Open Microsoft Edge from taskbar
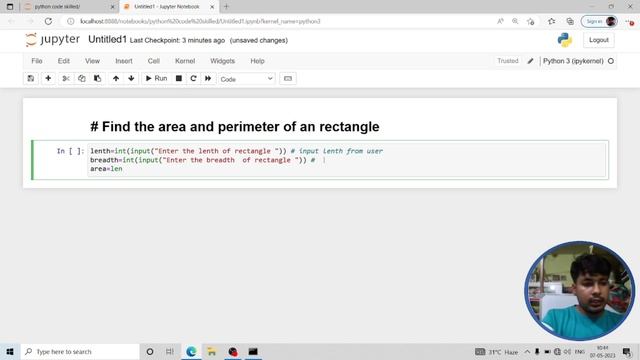This screenshot has width=640, height=360. click(x=191, y=351)
